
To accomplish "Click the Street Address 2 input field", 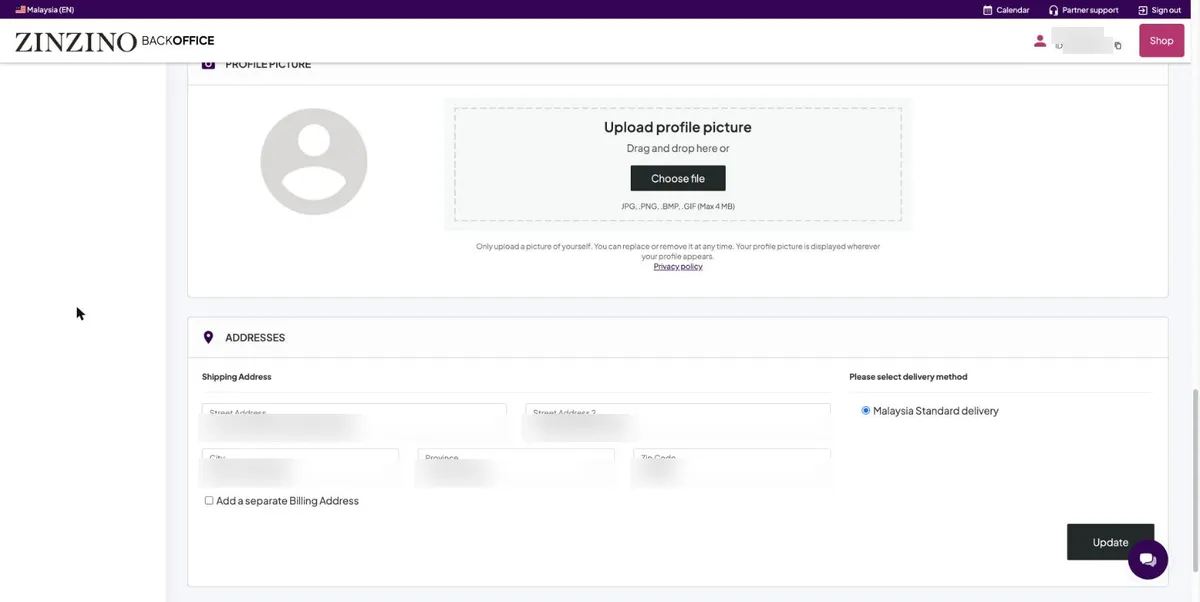I will [678, 422].
